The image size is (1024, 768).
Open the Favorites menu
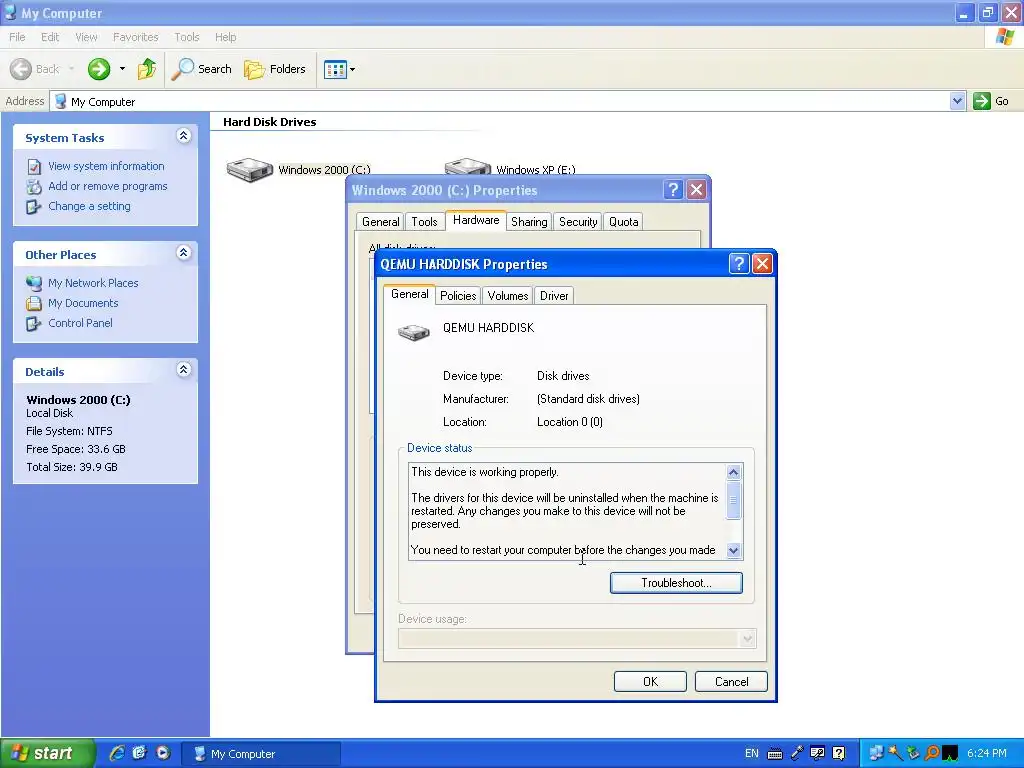pyautogui.click(x=135, y=37)
